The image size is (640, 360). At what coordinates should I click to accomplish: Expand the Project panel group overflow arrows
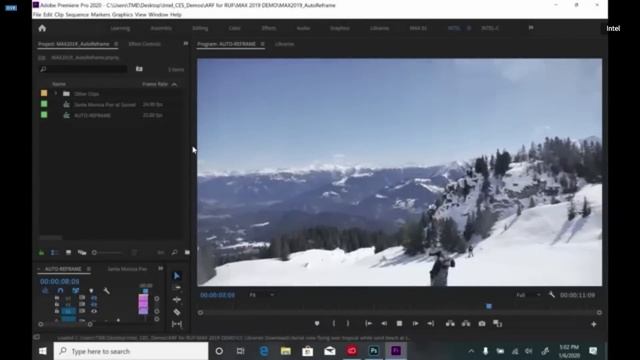[186, 44]
